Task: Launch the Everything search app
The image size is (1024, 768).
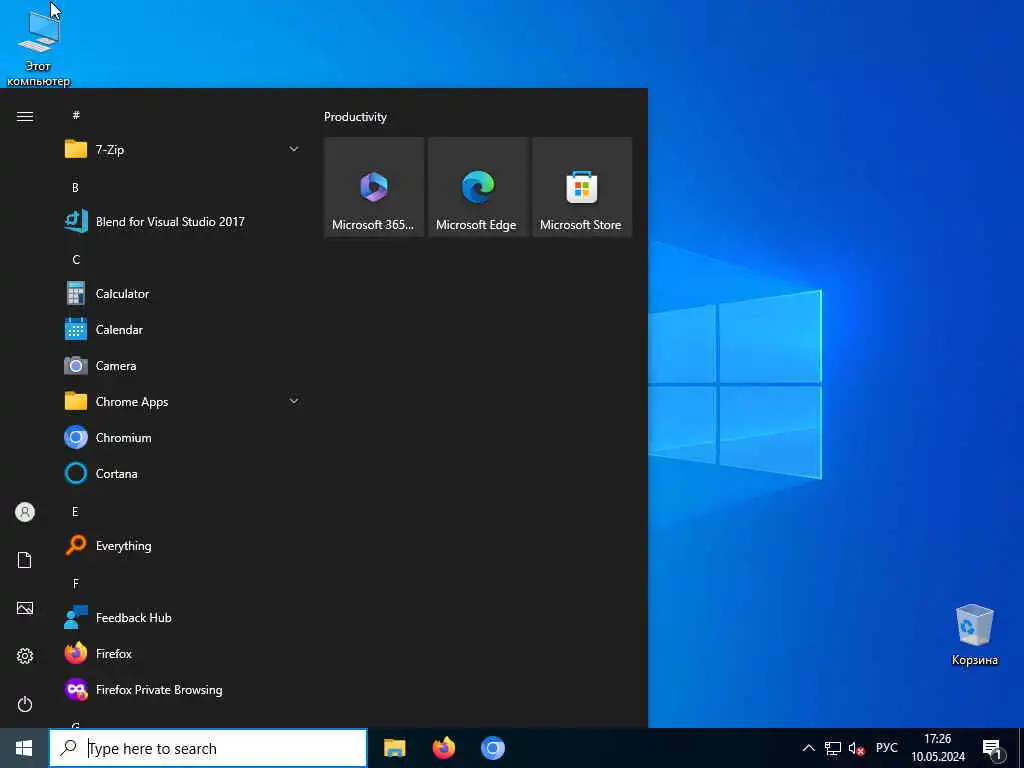Action: (x=182, y=545)
